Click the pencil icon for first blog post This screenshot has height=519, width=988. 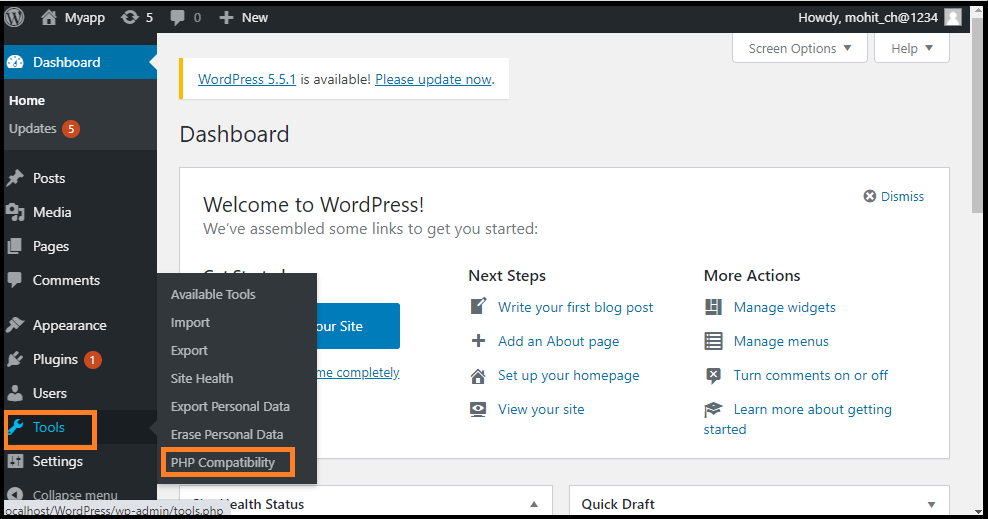tap(478, 307)
